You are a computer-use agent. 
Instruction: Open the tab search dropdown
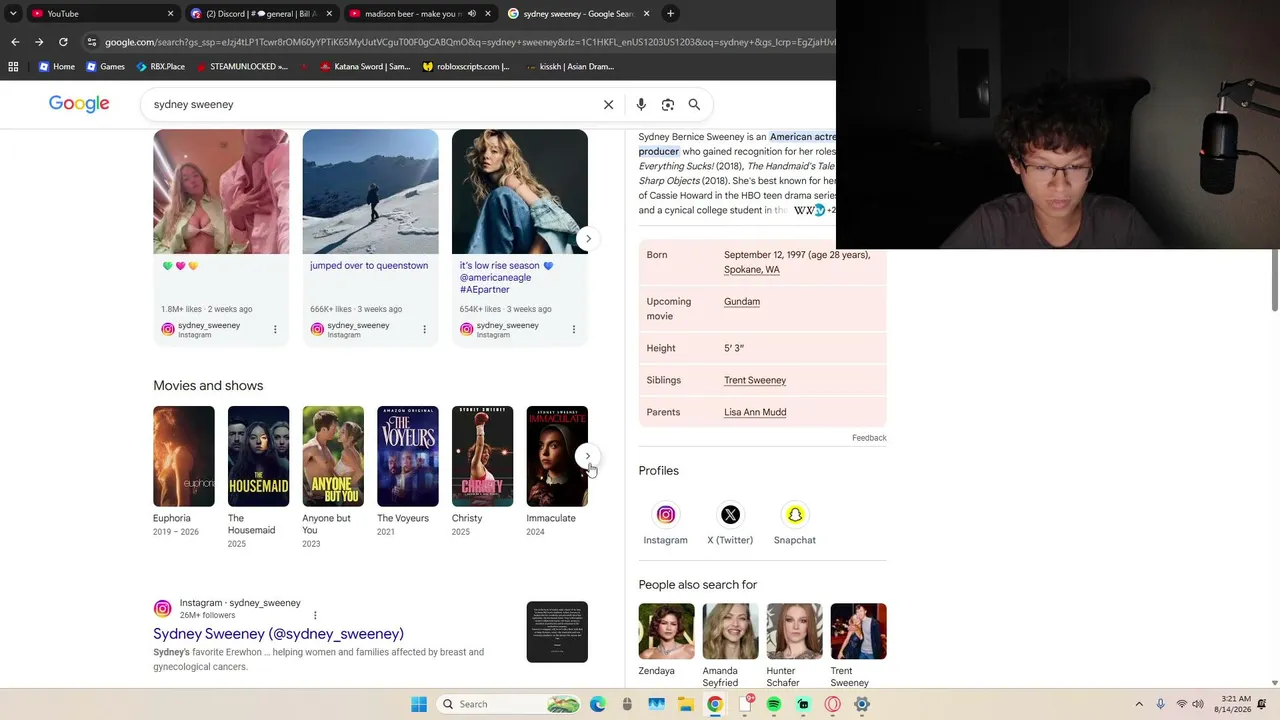click(13, 14)
